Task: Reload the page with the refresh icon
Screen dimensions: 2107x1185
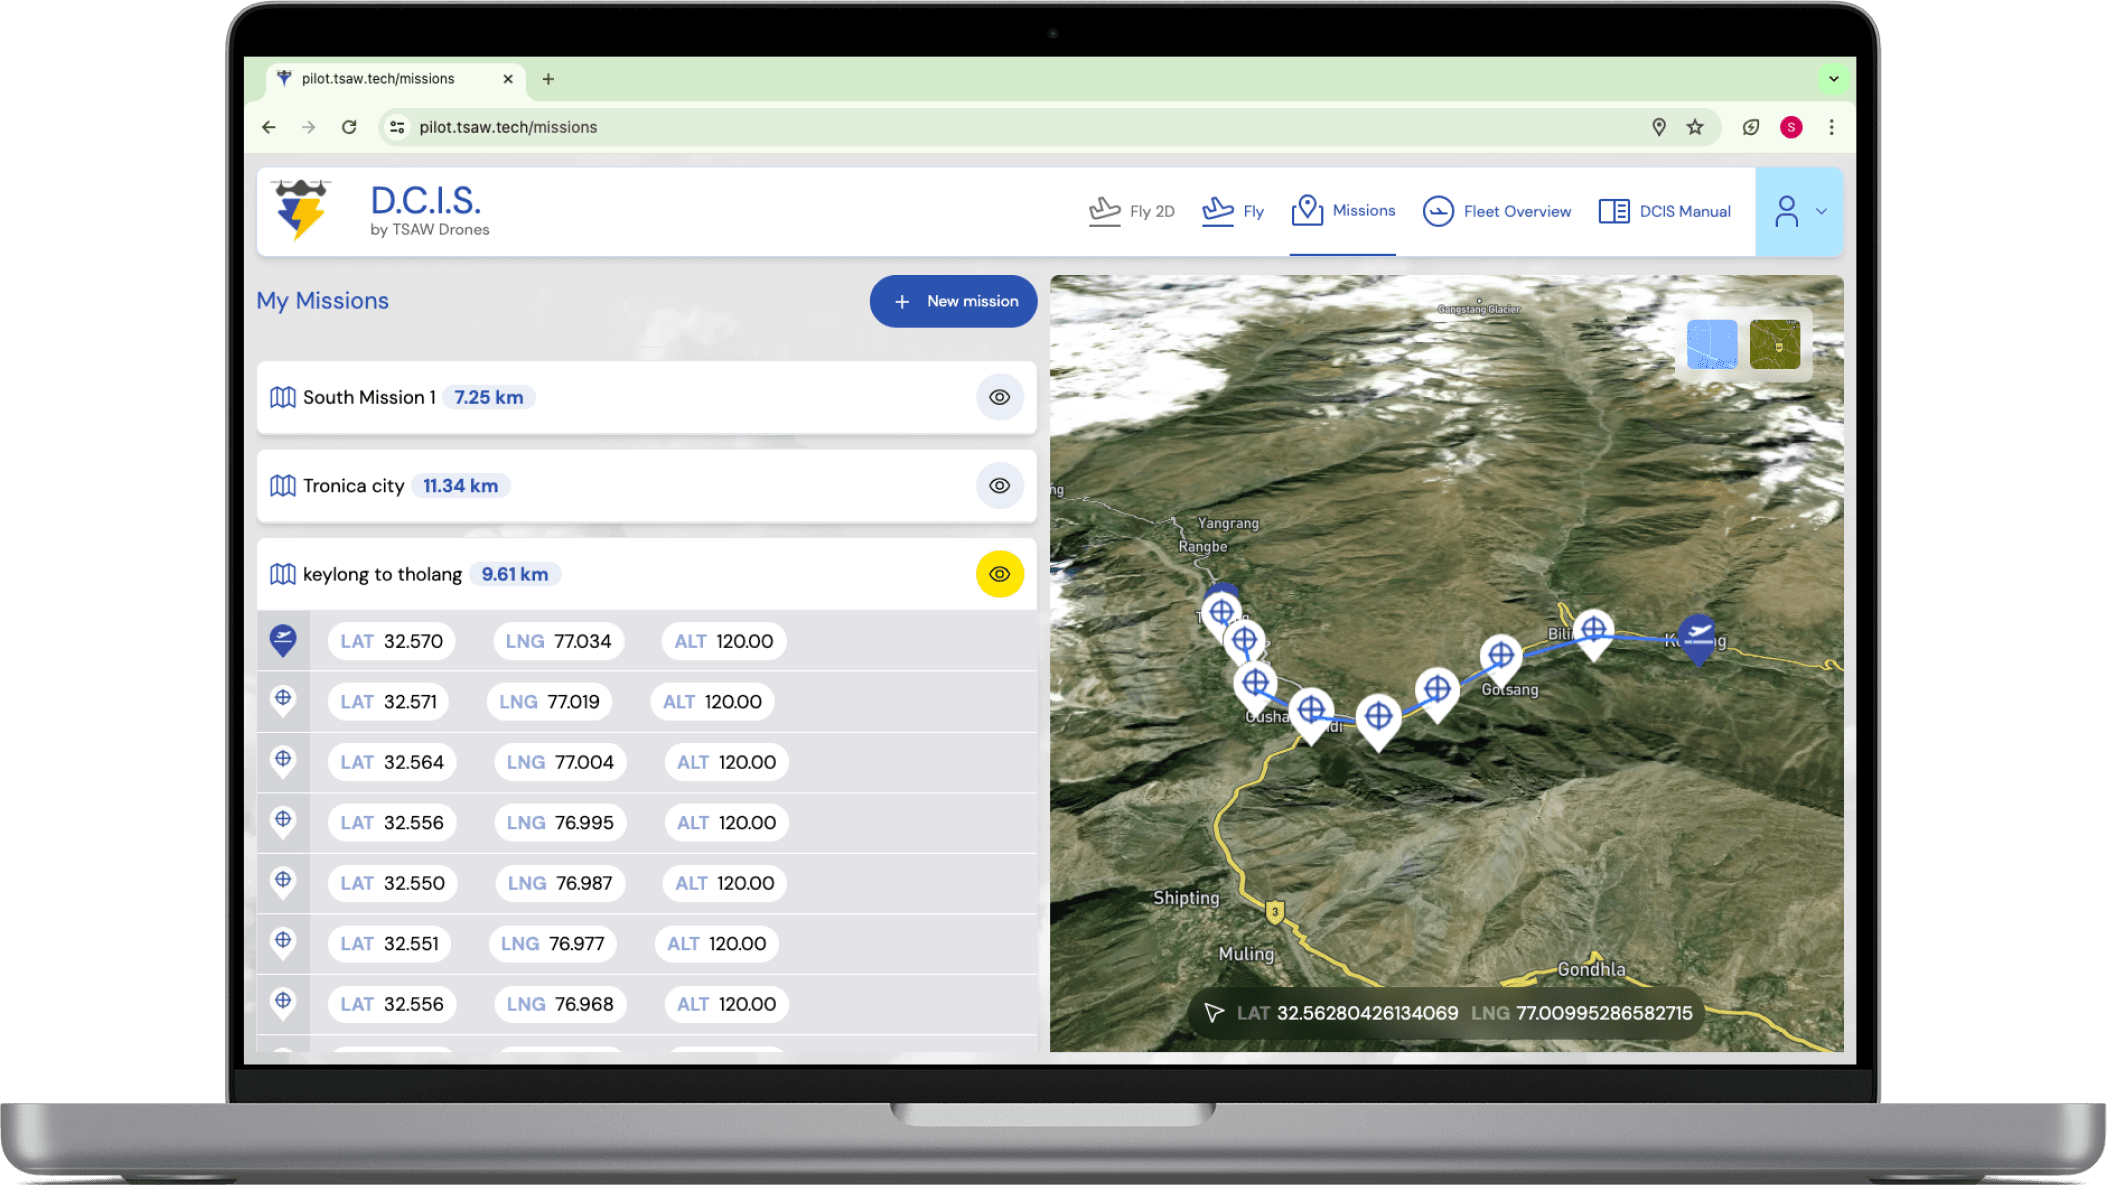Action: [349, 127]
